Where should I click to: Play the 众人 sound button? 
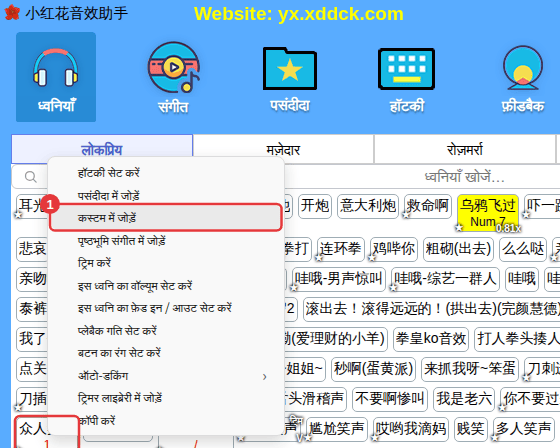[x=33, y=432]
